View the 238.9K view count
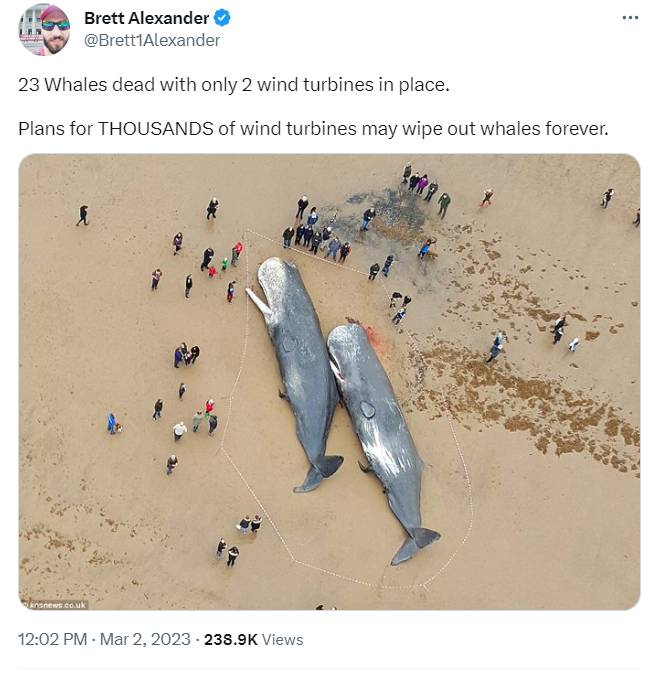Image resolution: width=650 pixels, height=683 pixels. (x=231, y=639)
